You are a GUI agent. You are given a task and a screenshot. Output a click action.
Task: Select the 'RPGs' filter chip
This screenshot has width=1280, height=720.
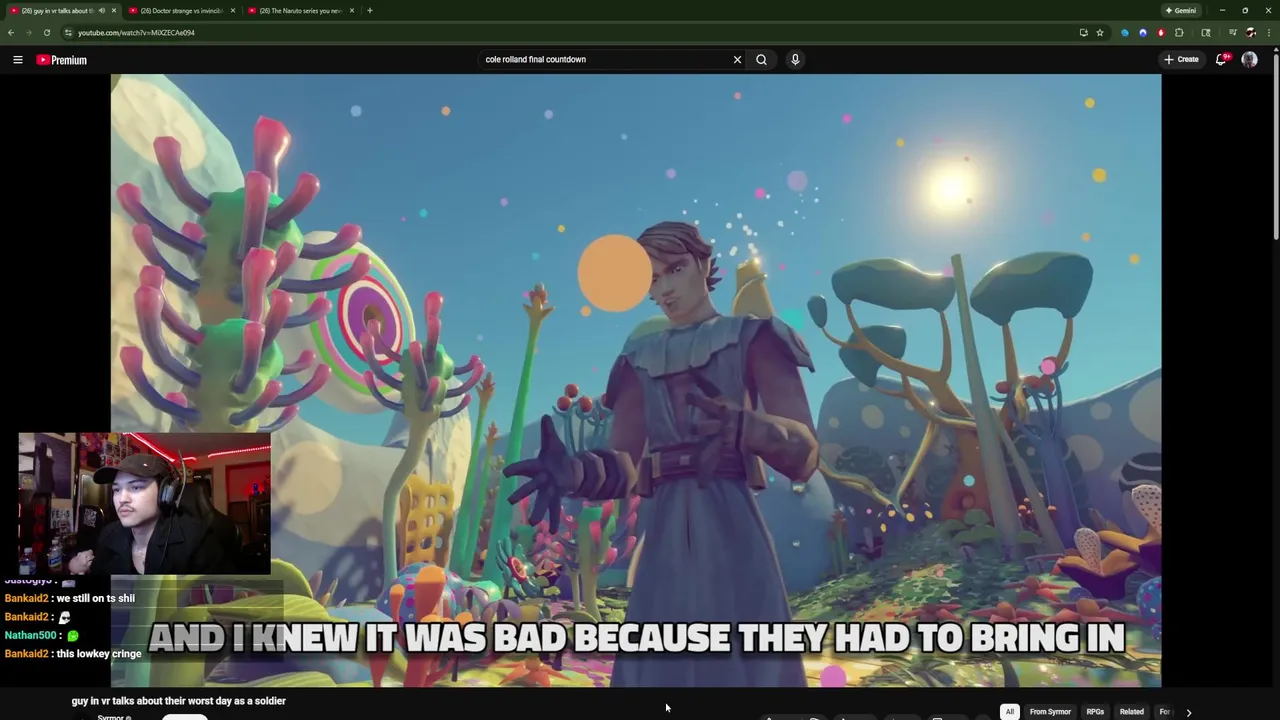1095,712
